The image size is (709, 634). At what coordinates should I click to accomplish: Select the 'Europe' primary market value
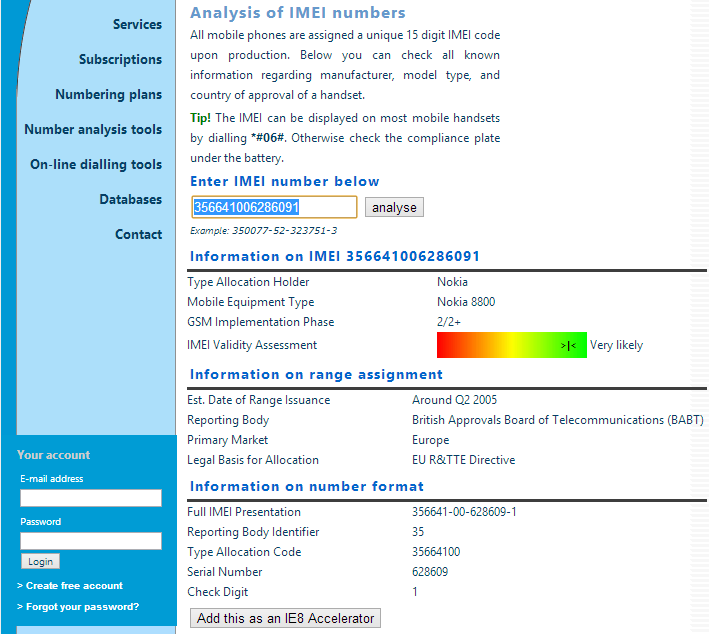click(430, 440)
